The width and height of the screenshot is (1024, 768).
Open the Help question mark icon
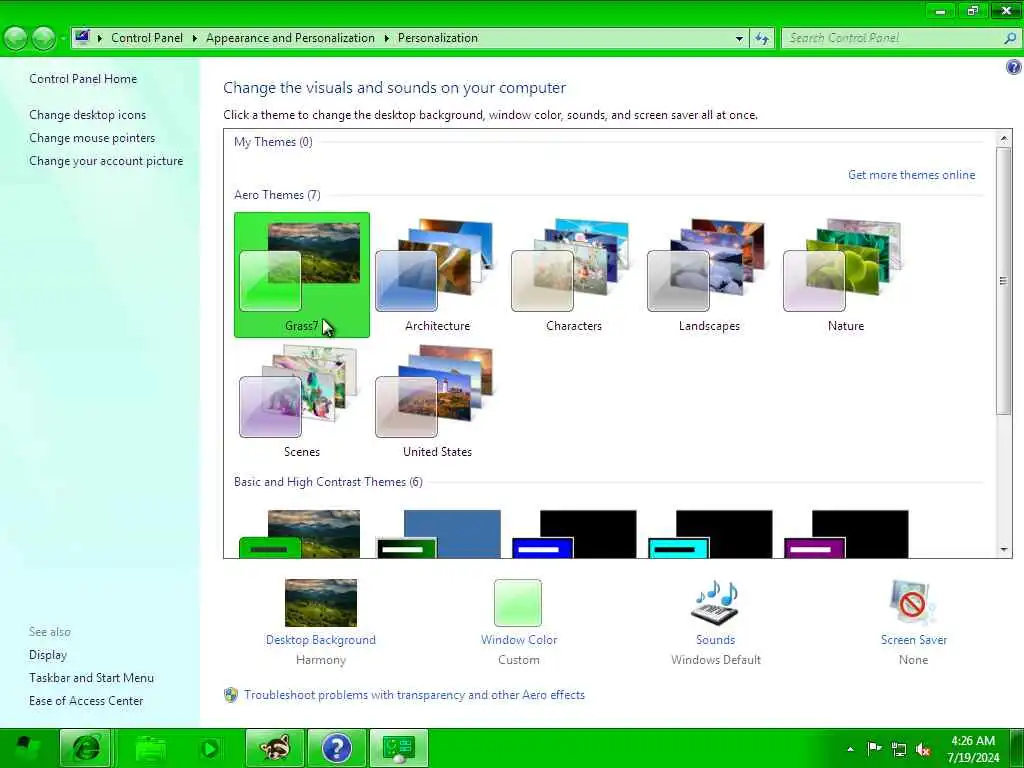(1014, 67)
